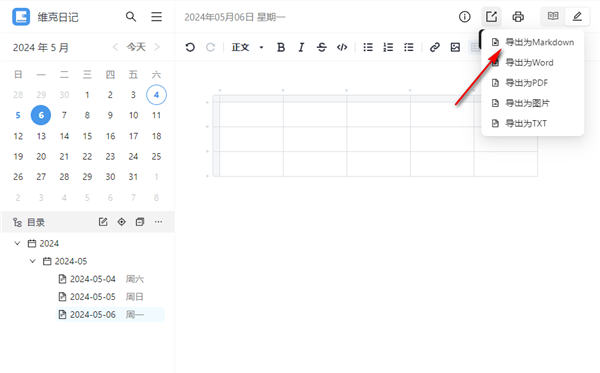Toggle bold formatting
Image resolution: width=600 pixels, height=373 pixels.
point(281,47)
